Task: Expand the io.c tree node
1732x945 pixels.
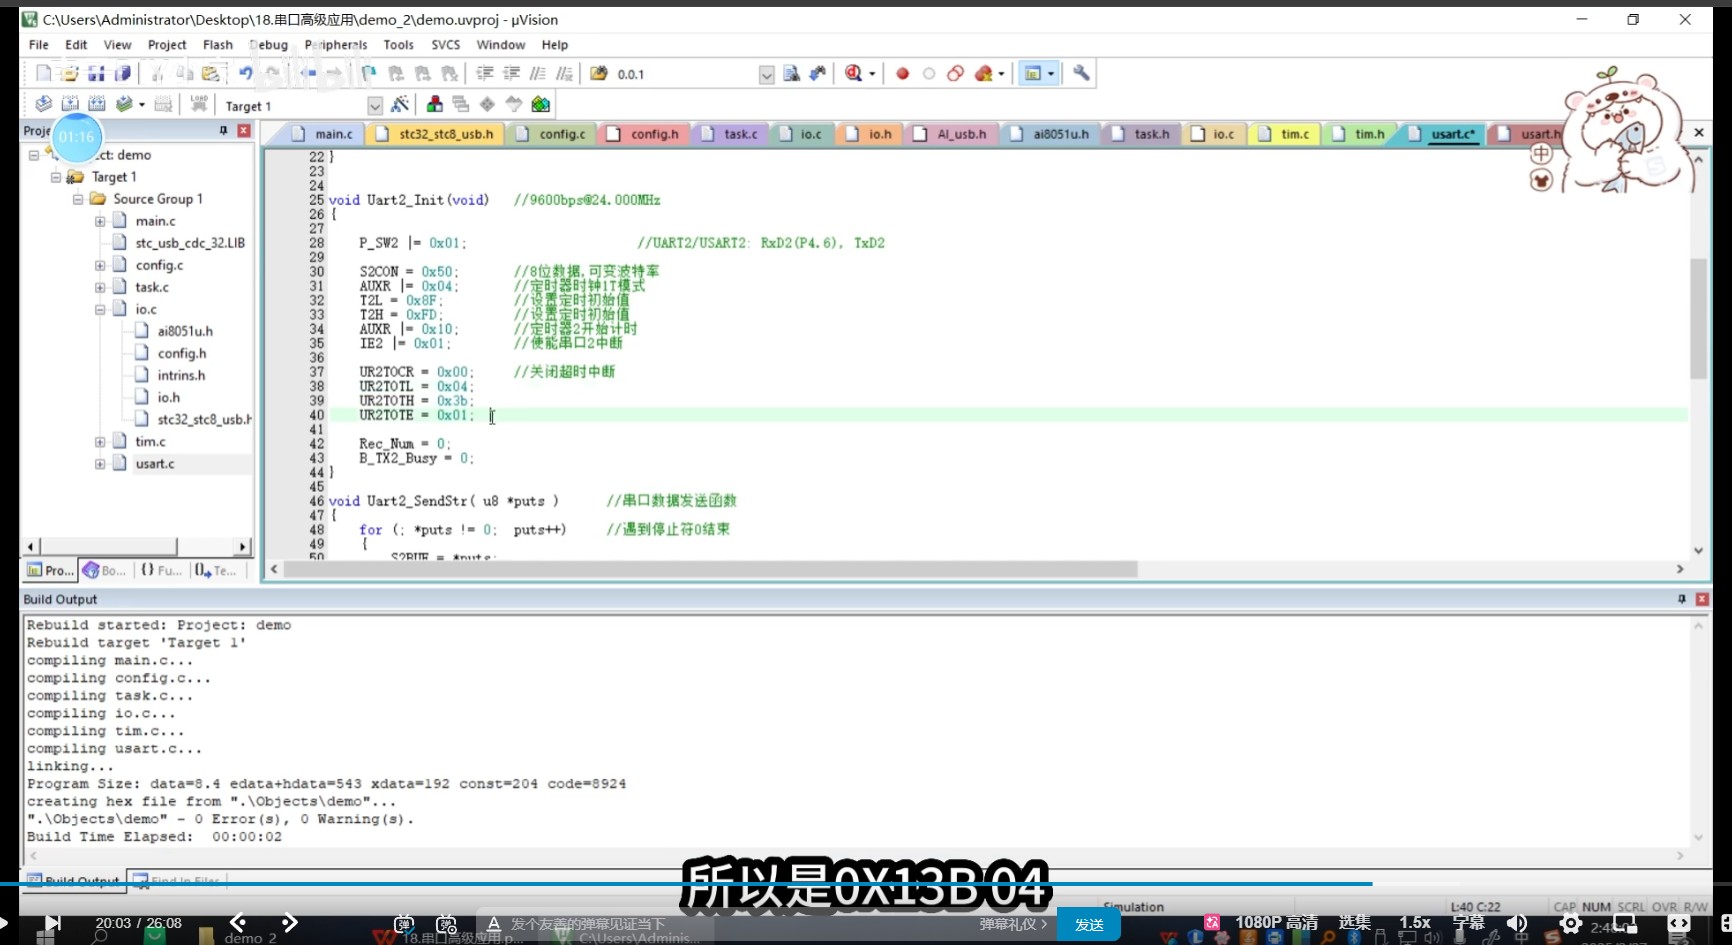Action: [x=100, y=308]
